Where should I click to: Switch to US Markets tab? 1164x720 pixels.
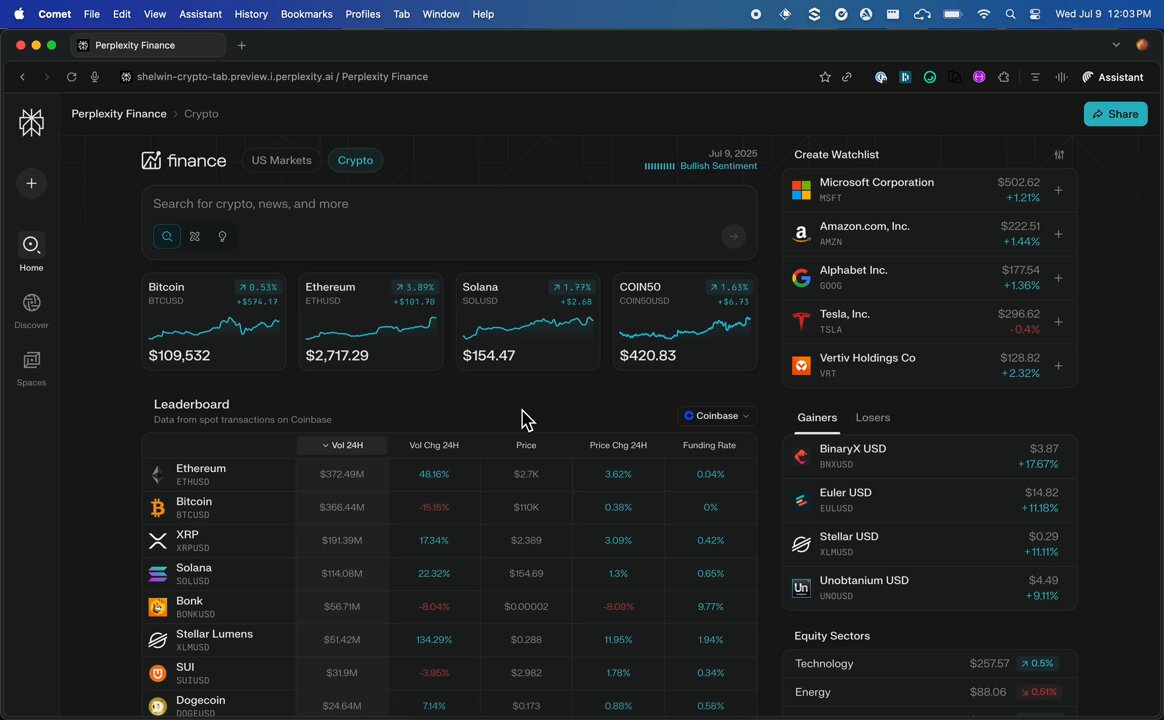tap(281, 160)
